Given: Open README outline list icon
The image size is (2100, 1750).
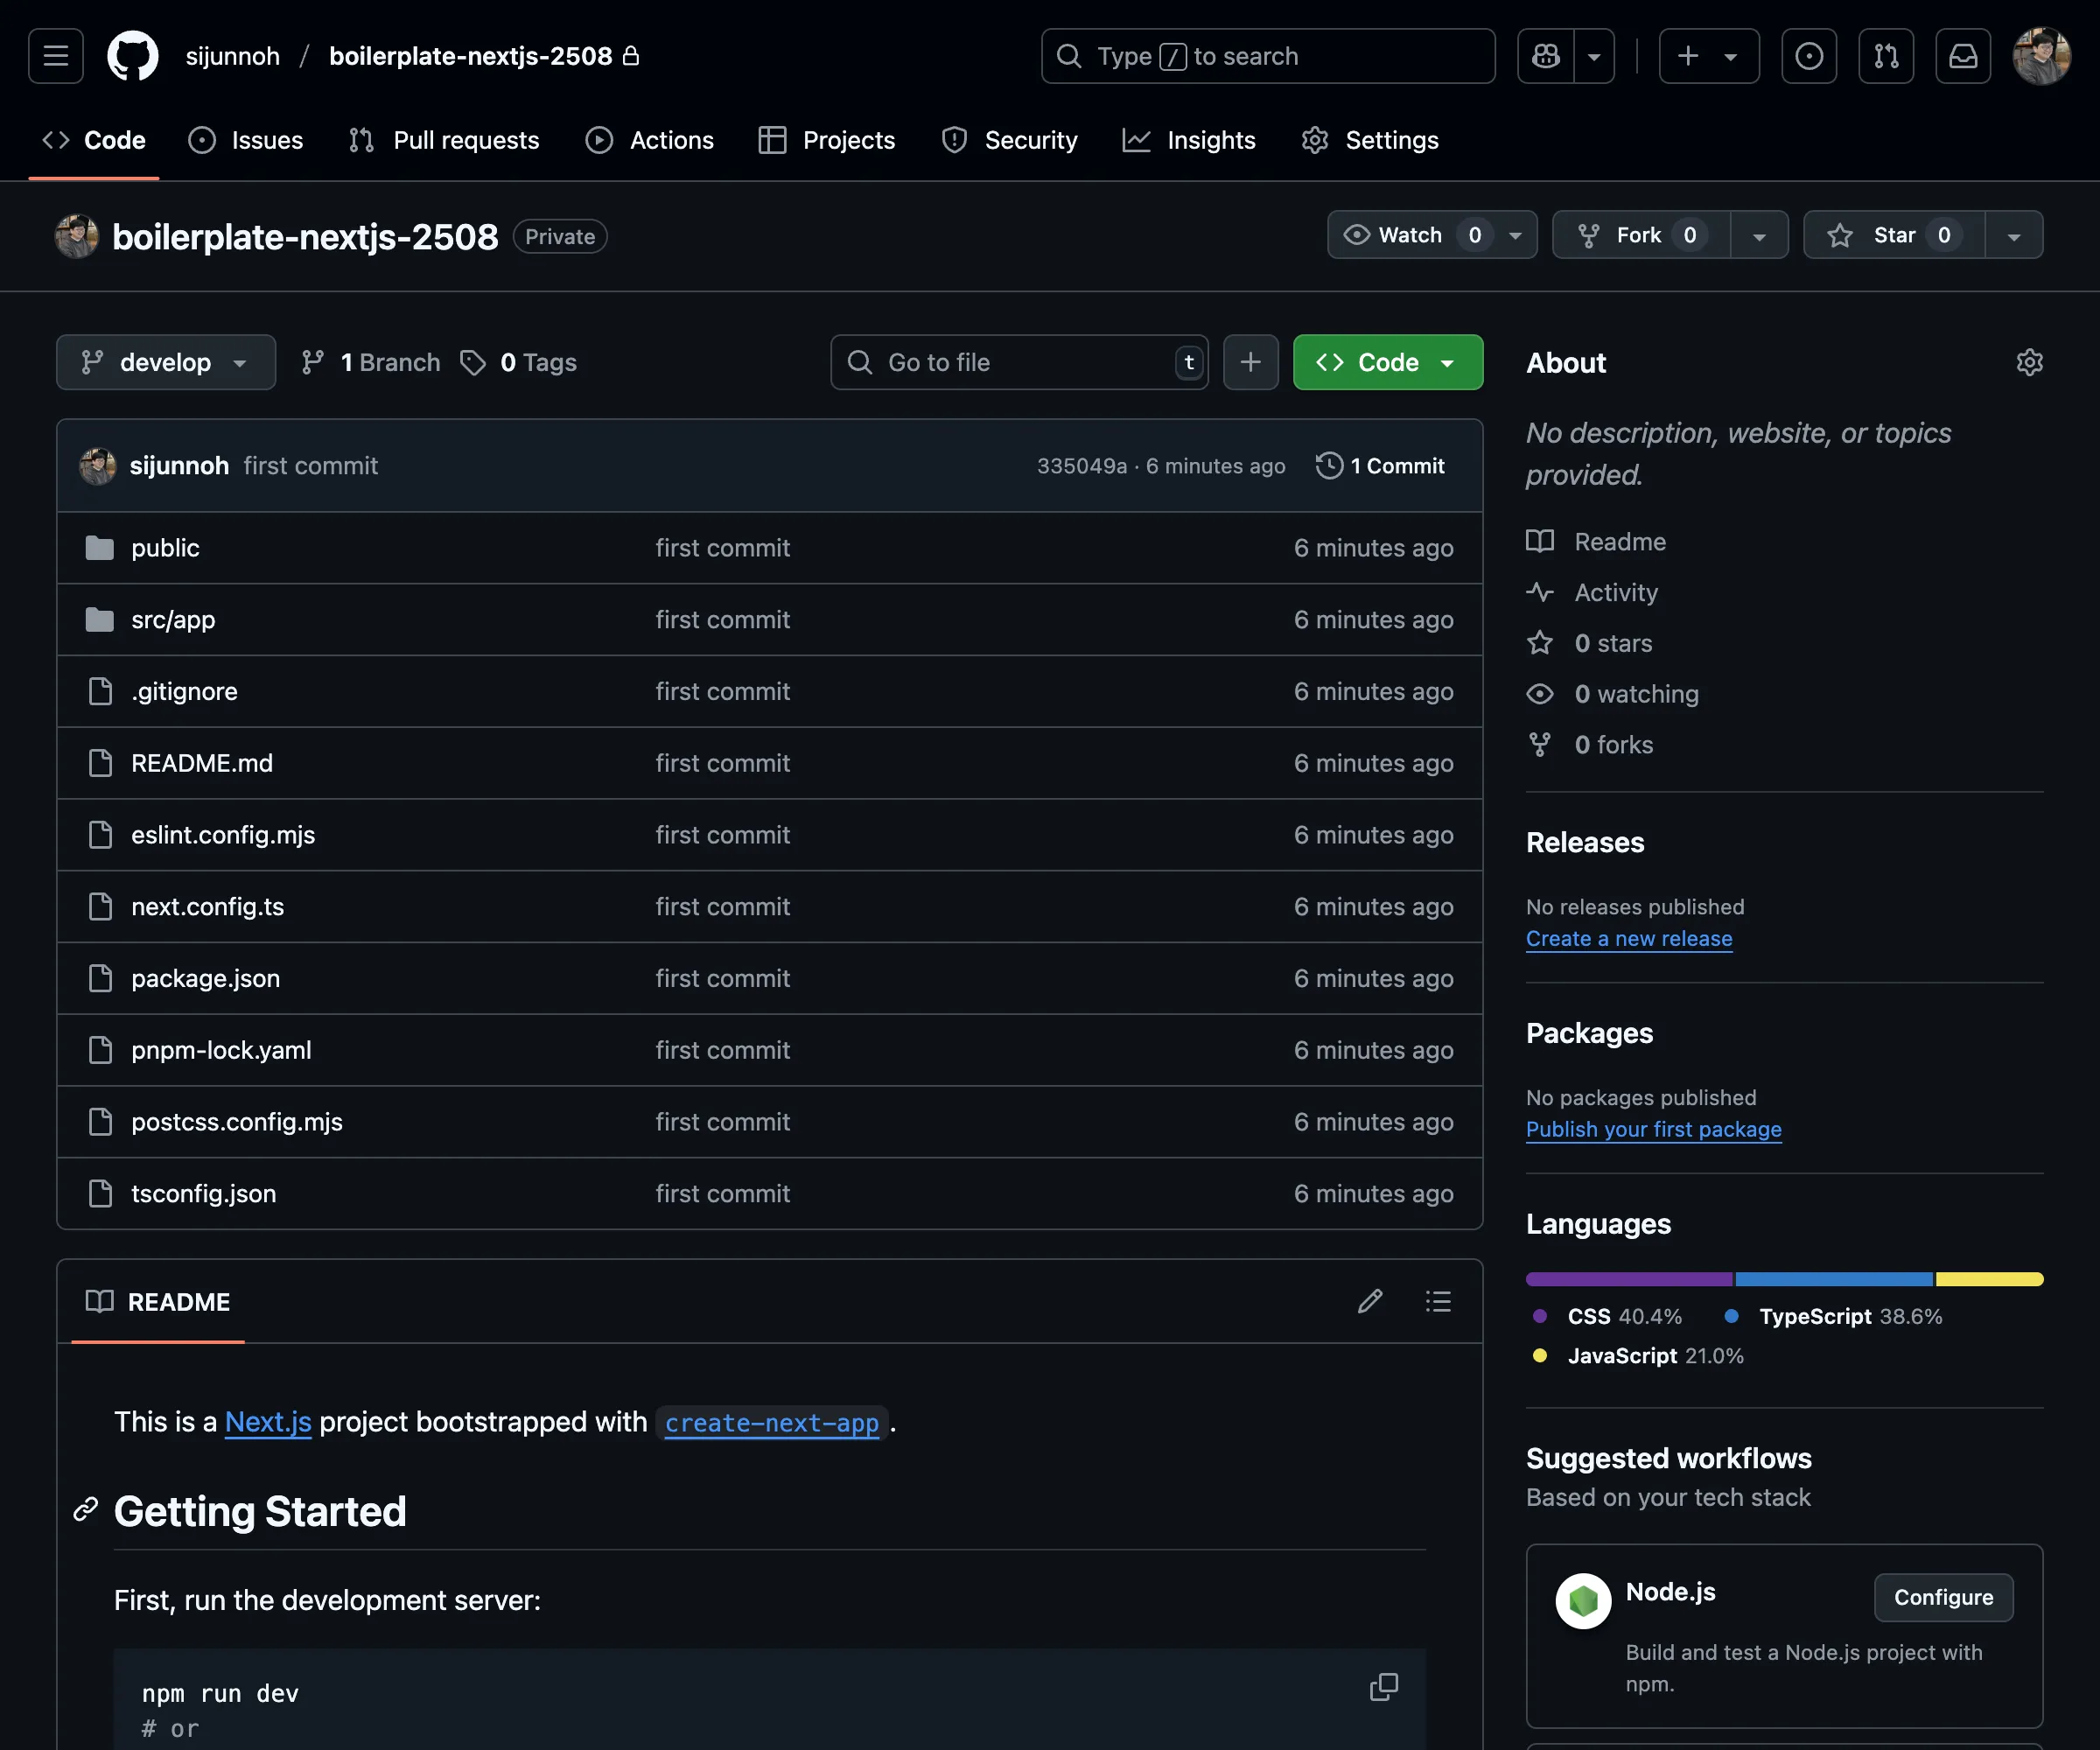Looking at the screenshot, I should [x=1438, y=1301].
